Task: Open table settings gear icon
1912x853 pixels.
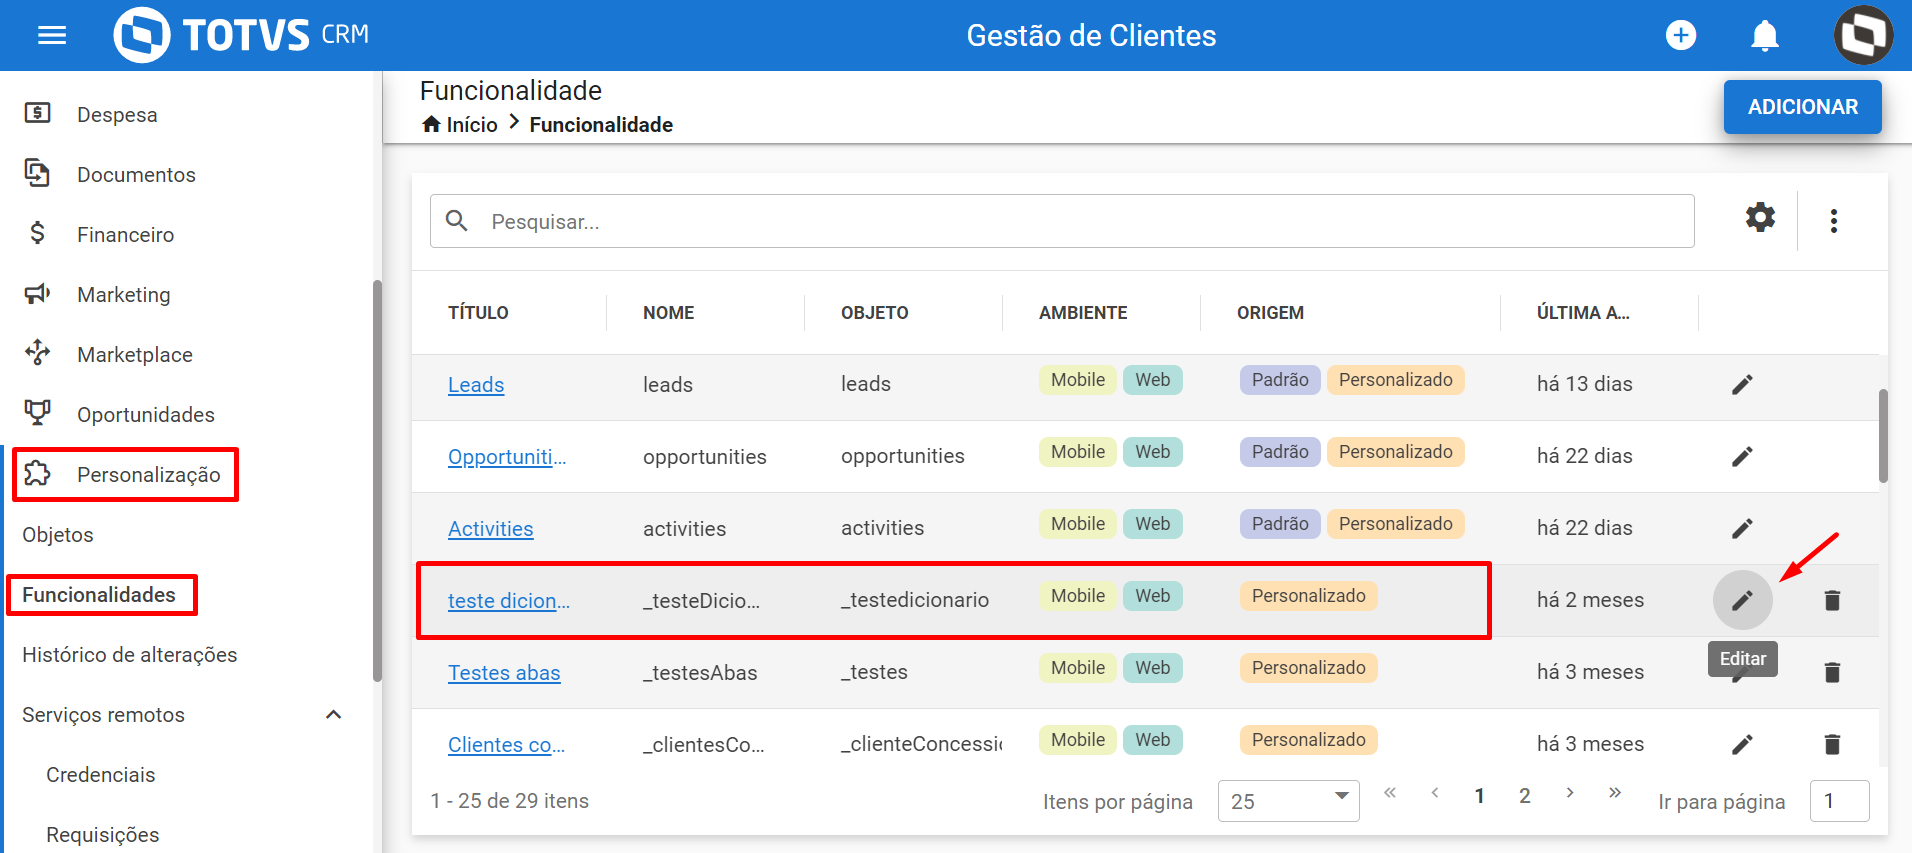Action: 1760,218
